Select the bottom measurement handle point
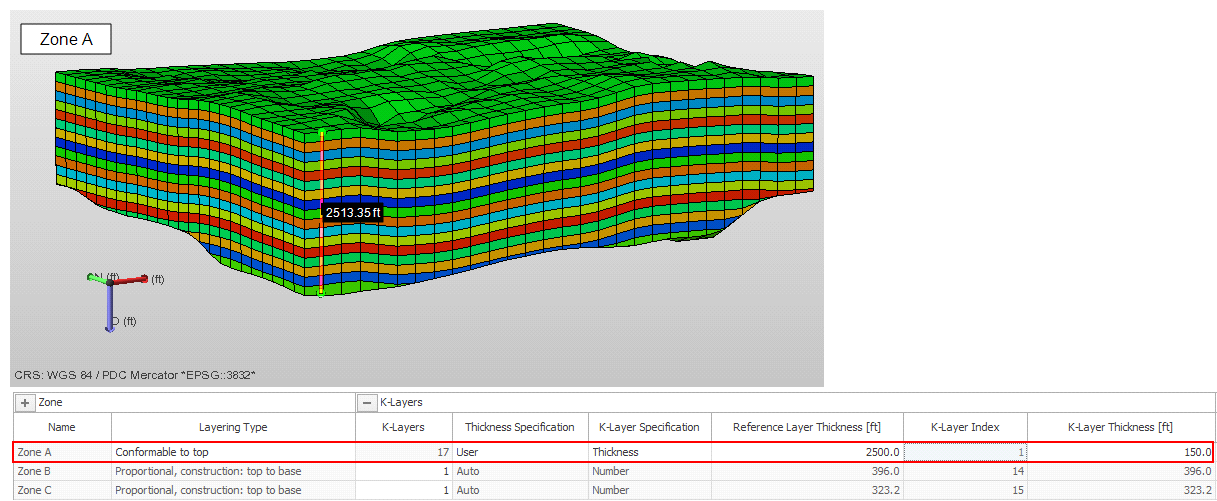The height and width of the screenshot is (501, 1217). (x=321, y=292)
